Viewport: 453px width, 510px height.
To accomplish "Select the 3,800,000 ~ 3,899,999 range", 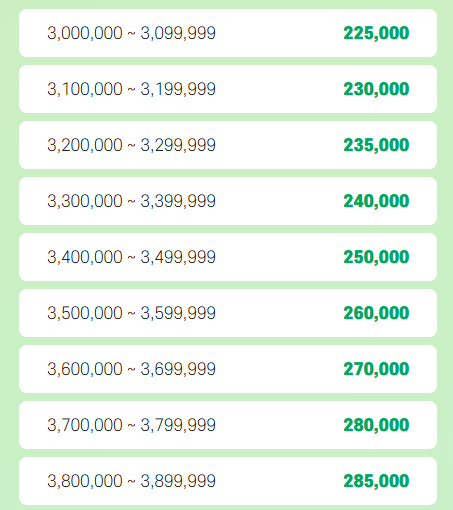I will coord(131,481).
